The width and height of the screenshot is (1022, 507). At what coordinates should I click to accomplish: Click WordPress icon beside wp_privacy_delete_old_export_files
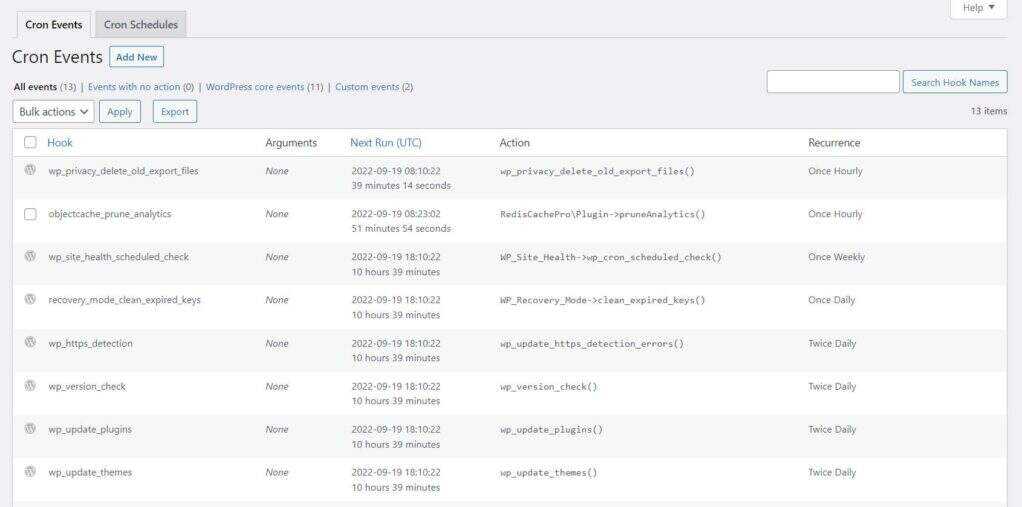[x=30, y=170]
